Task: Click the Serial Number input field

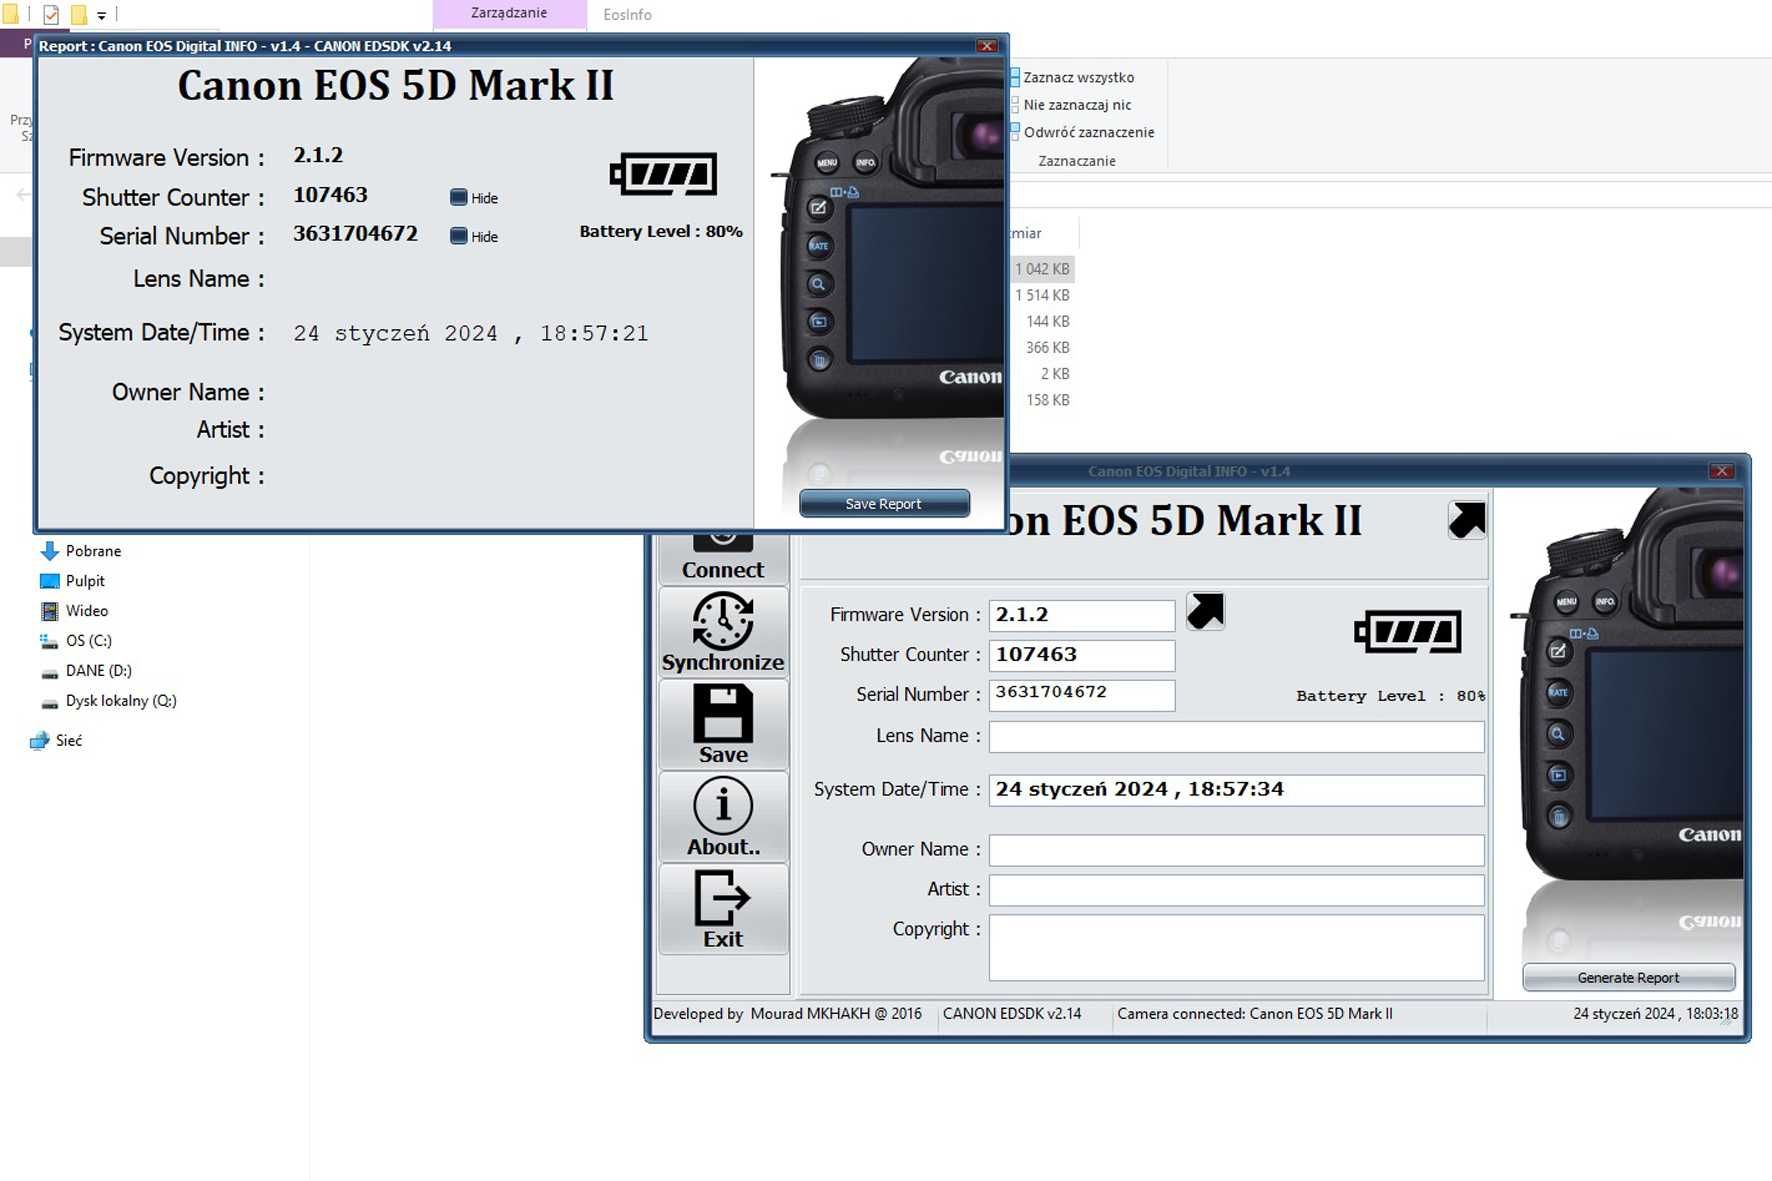Action: click(1082, 695)
